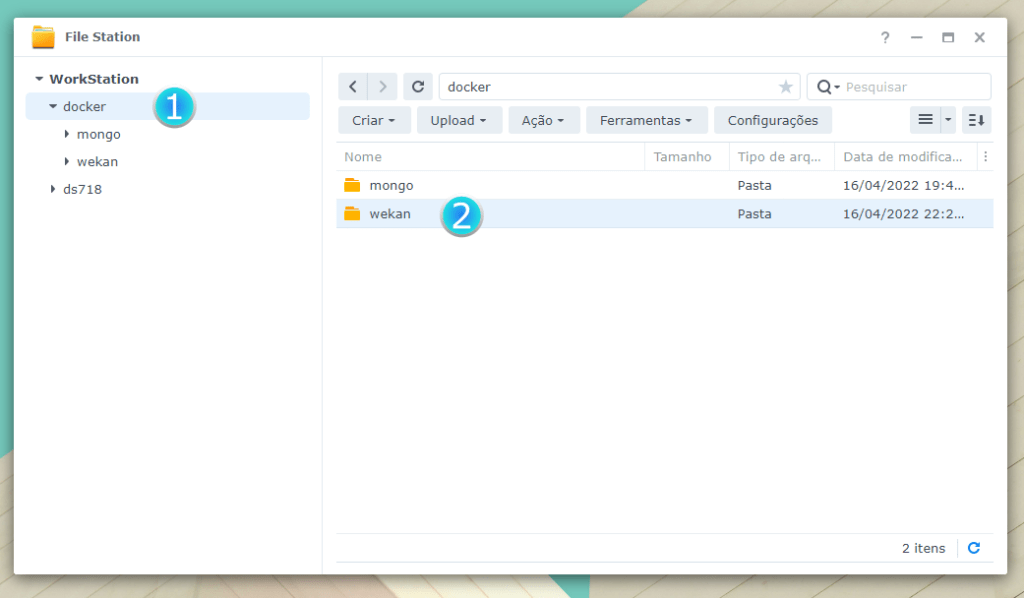Click the back navigation arrow

tap(353, 87)
